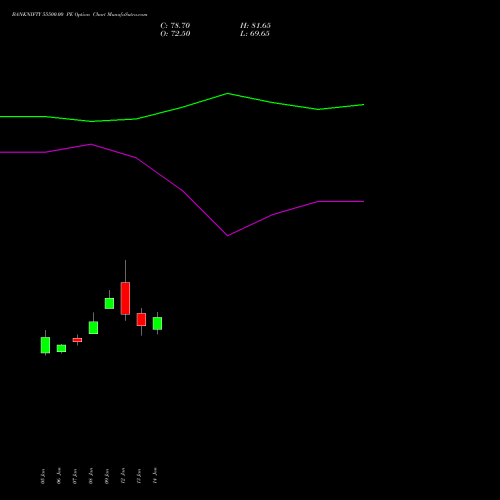Select the 09 Jan date label
The width and height of the screenshot is (500, 500).
(107, 476)
